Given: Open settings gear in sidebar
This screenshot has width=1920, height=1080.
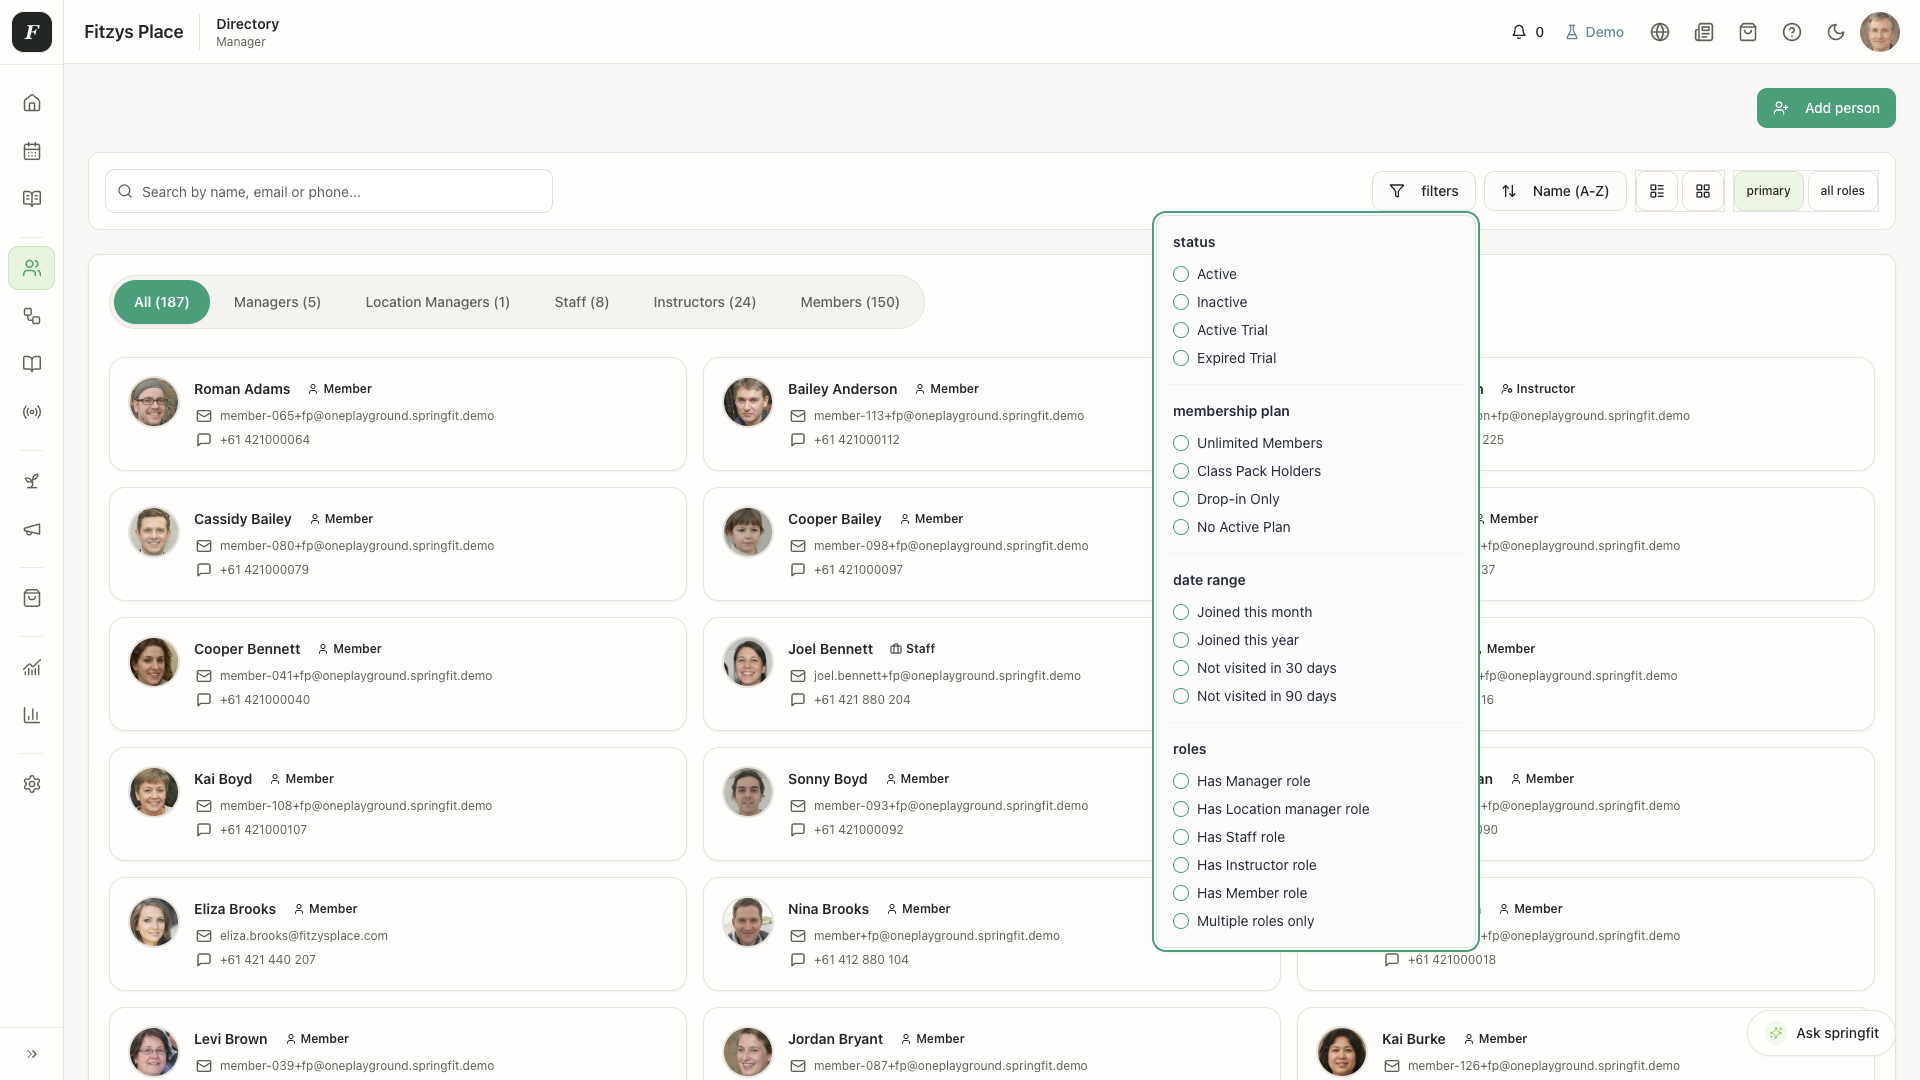Looking at the screenshot, I should coord(32,784).
